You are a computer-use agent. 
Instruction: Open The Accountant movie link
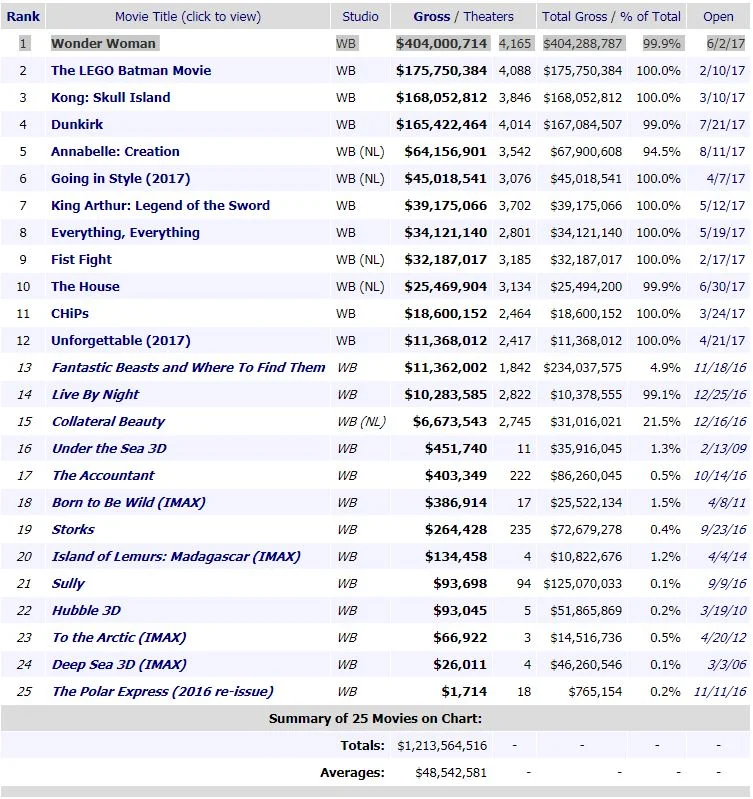click(103, 475)
